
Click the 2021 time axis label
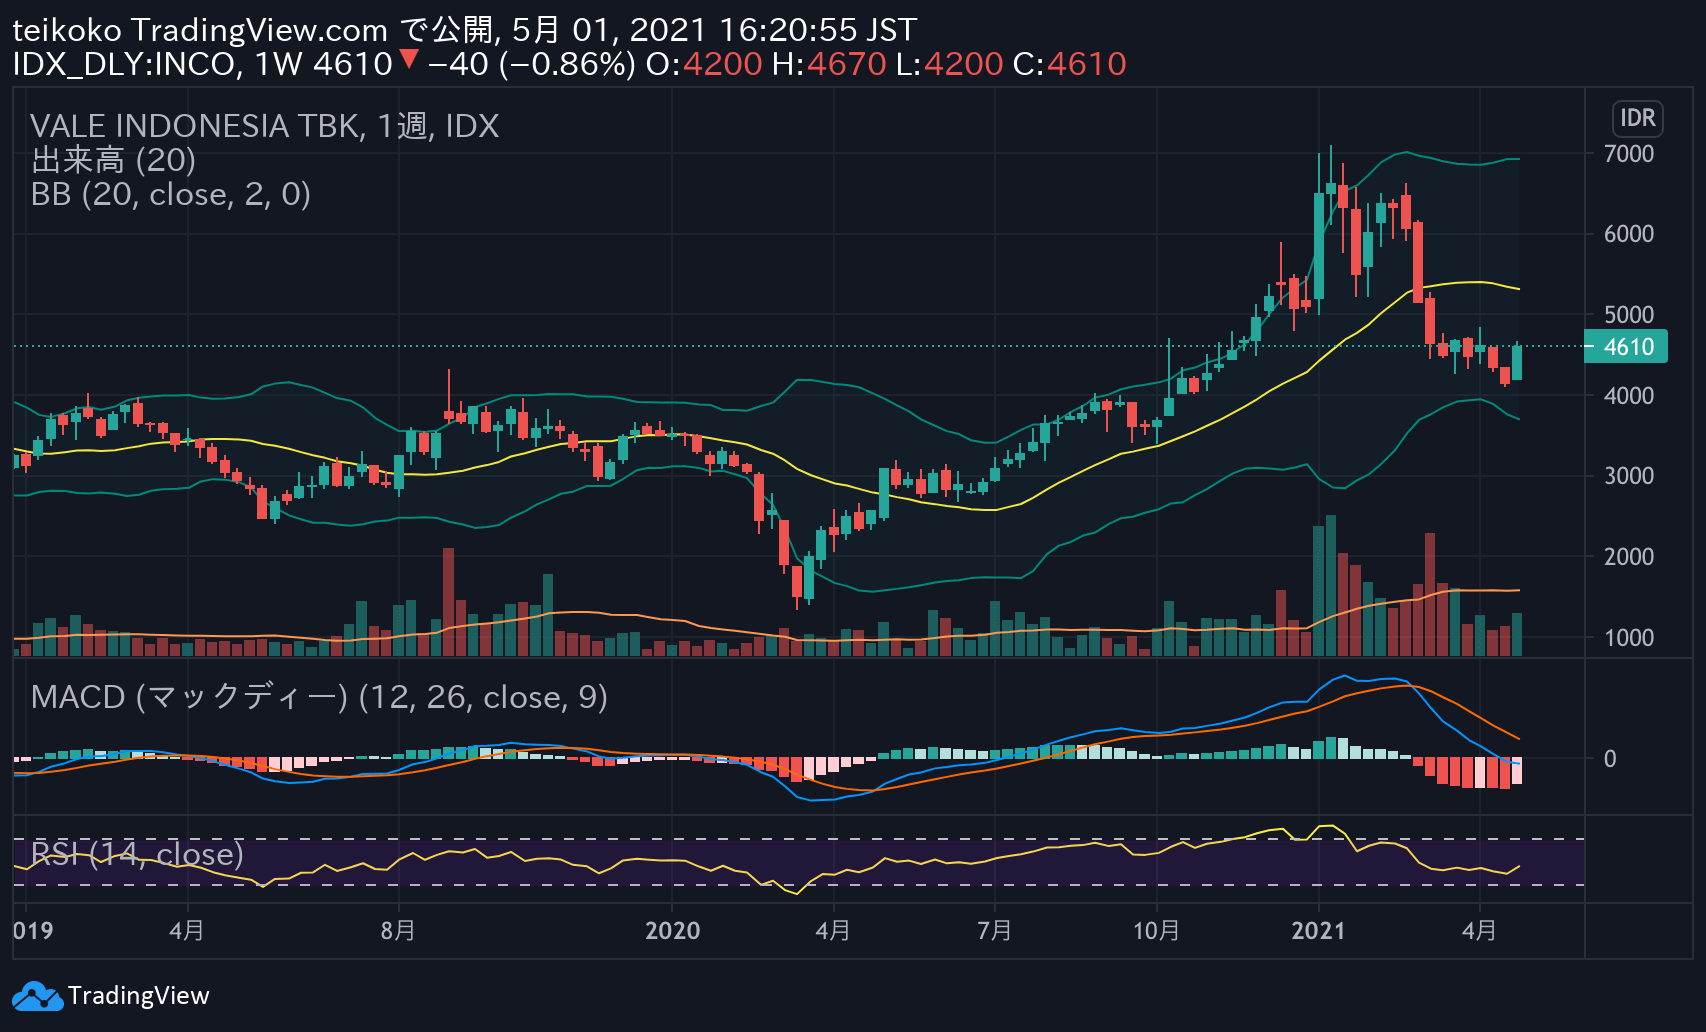pos(1319,931)
